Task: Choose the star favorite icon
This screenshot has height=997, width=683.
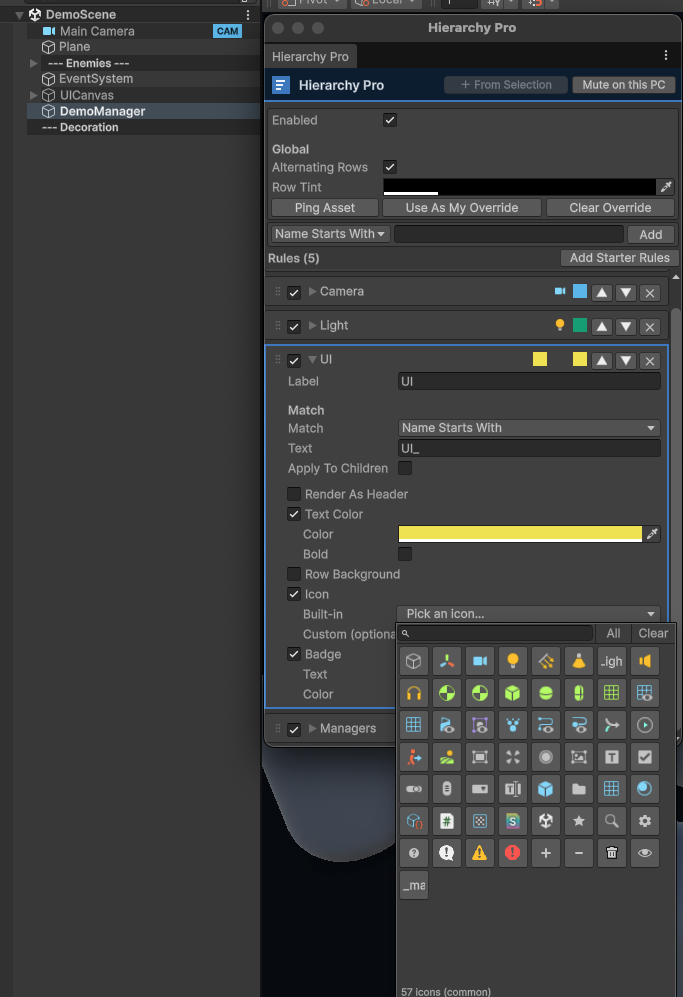Action: [579, 821]
